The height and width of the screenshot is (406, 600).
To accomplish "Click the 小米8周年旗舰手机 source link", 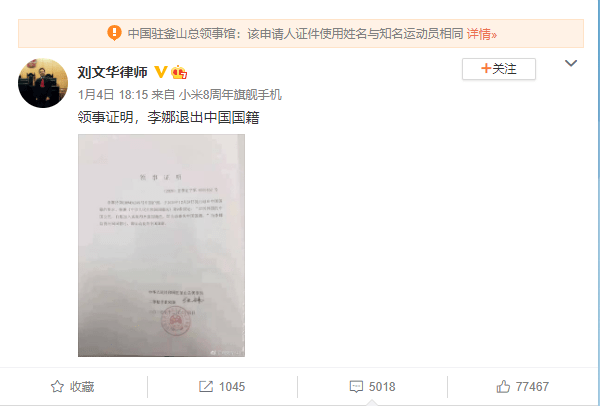I will [x=230, y=95].
